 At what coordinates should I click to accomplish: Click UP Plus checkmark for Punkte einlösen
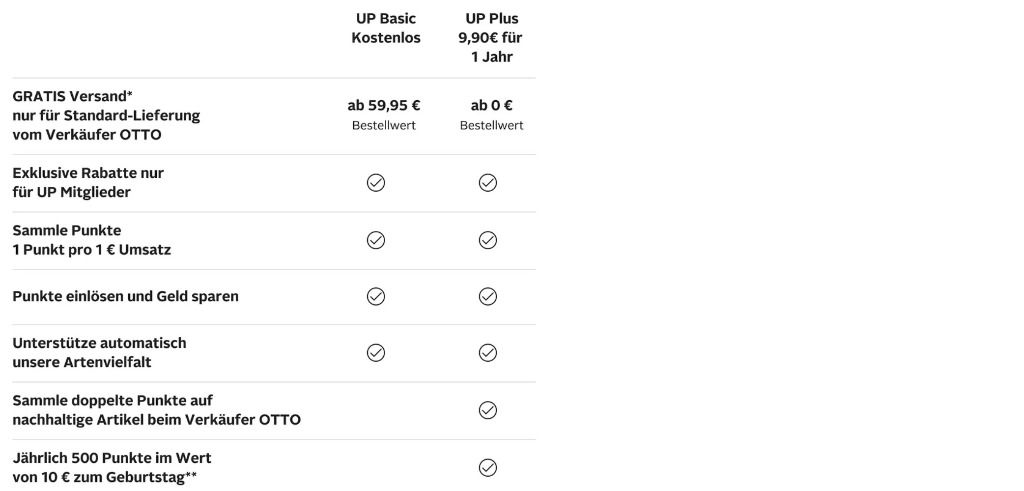[x=488, y=296]
